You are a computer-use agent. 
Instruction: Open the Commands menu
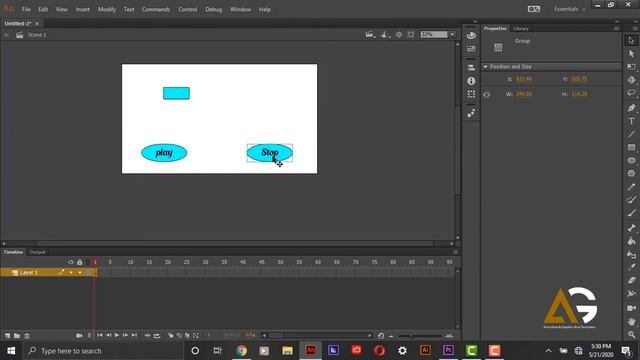[x=156, y=9]
